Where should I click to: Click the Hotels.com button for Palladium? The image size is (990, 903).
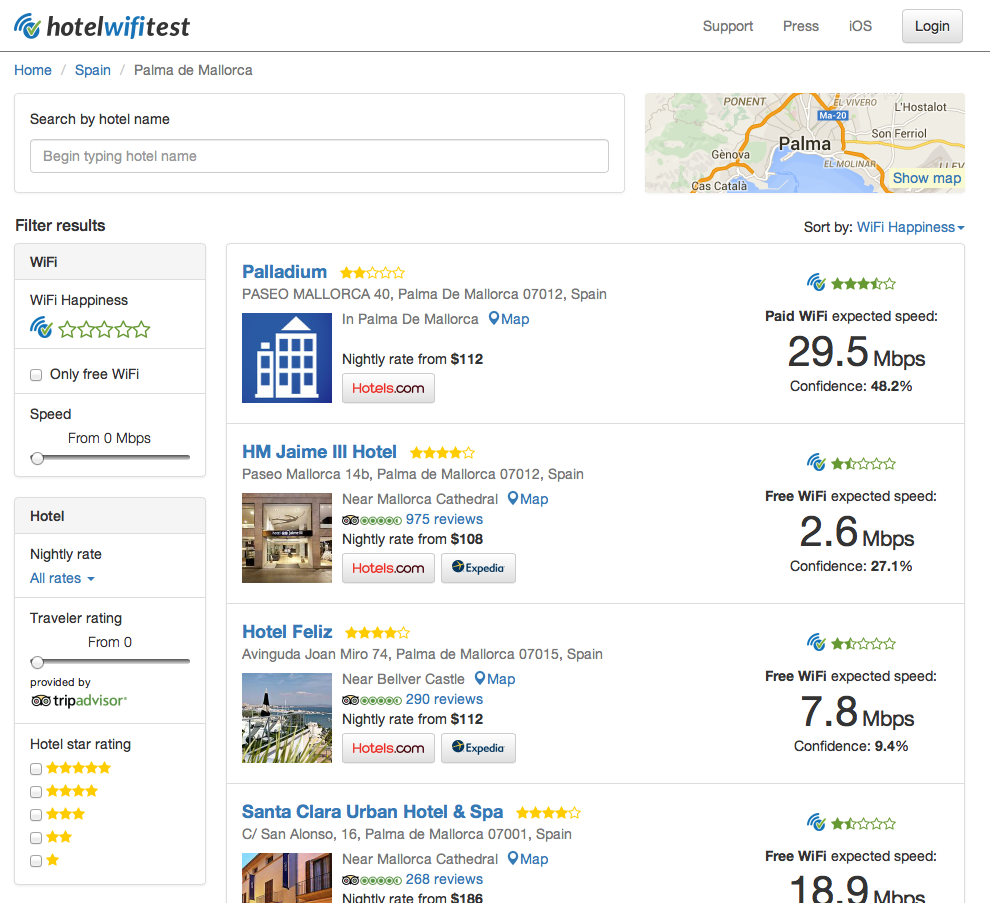[388, 388]
